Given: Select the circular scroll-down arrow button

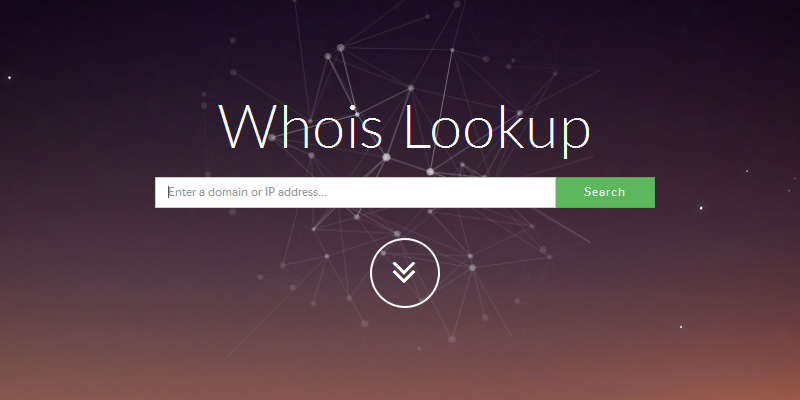Looking at the screenshot, I should pos(405,273).
